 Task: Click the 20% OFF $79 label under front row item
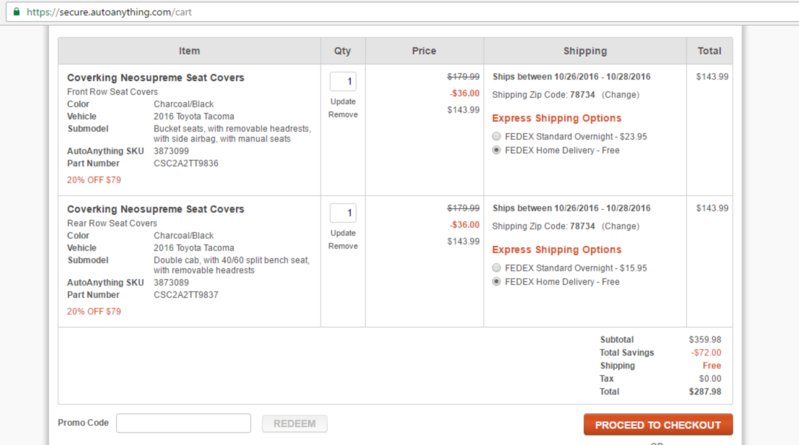coord(94,180)
